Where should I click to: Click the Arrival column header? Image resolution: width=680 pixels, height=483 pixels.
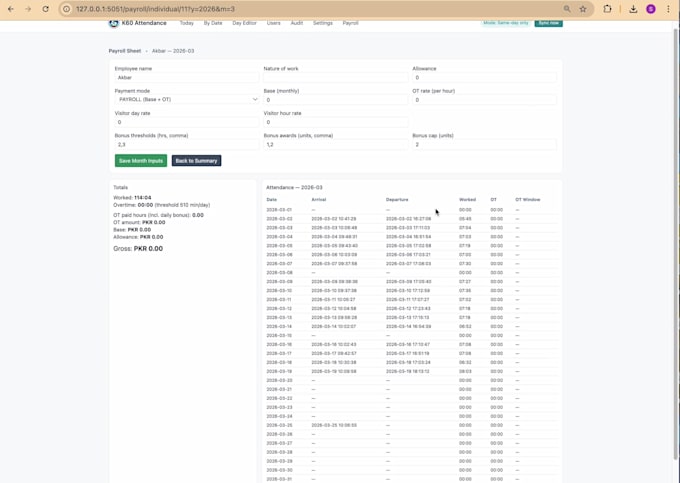(x=319, y=200)
